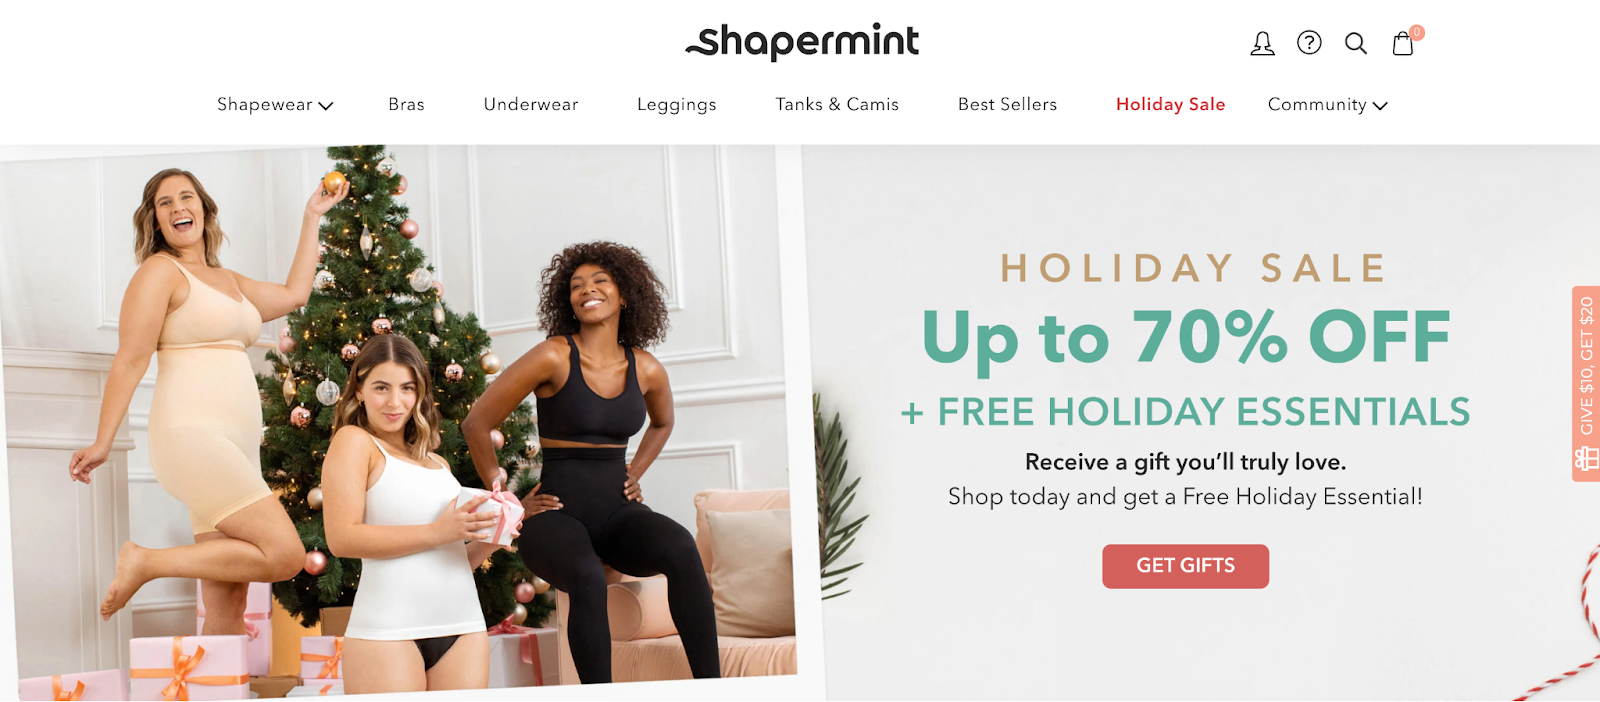1600x702 pixels.
Task: Click the Up to 70% OFF headline
Action: click(x=1186, y=337)
